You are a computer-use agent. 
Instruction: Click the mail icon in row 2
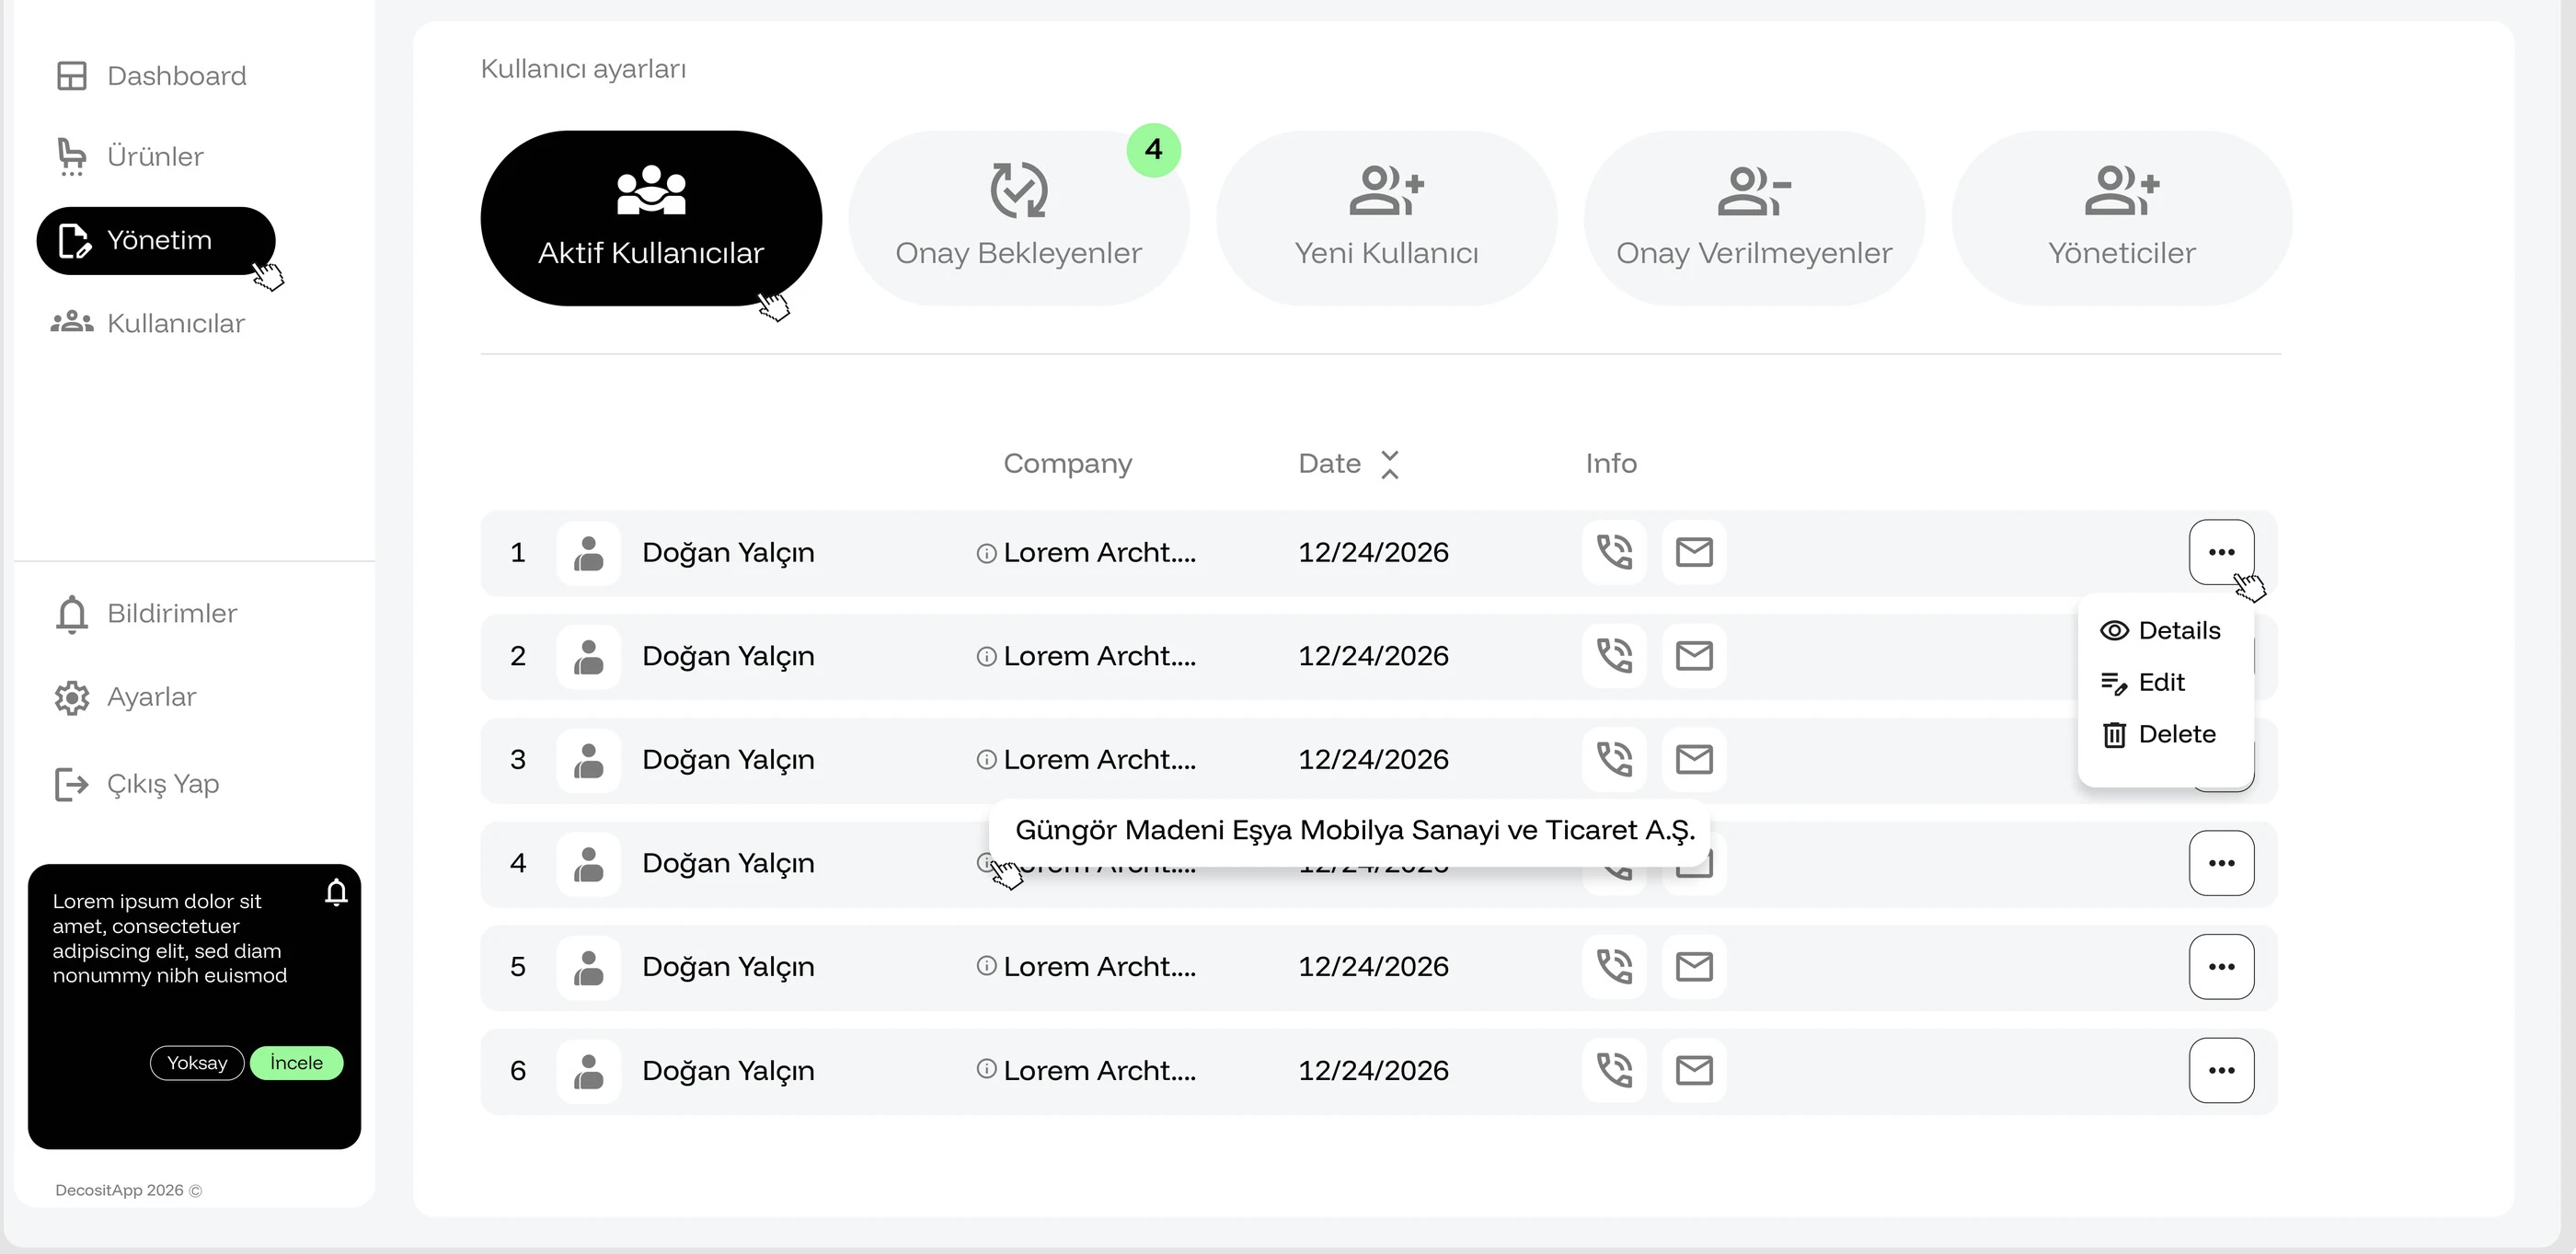point(1694,656)
